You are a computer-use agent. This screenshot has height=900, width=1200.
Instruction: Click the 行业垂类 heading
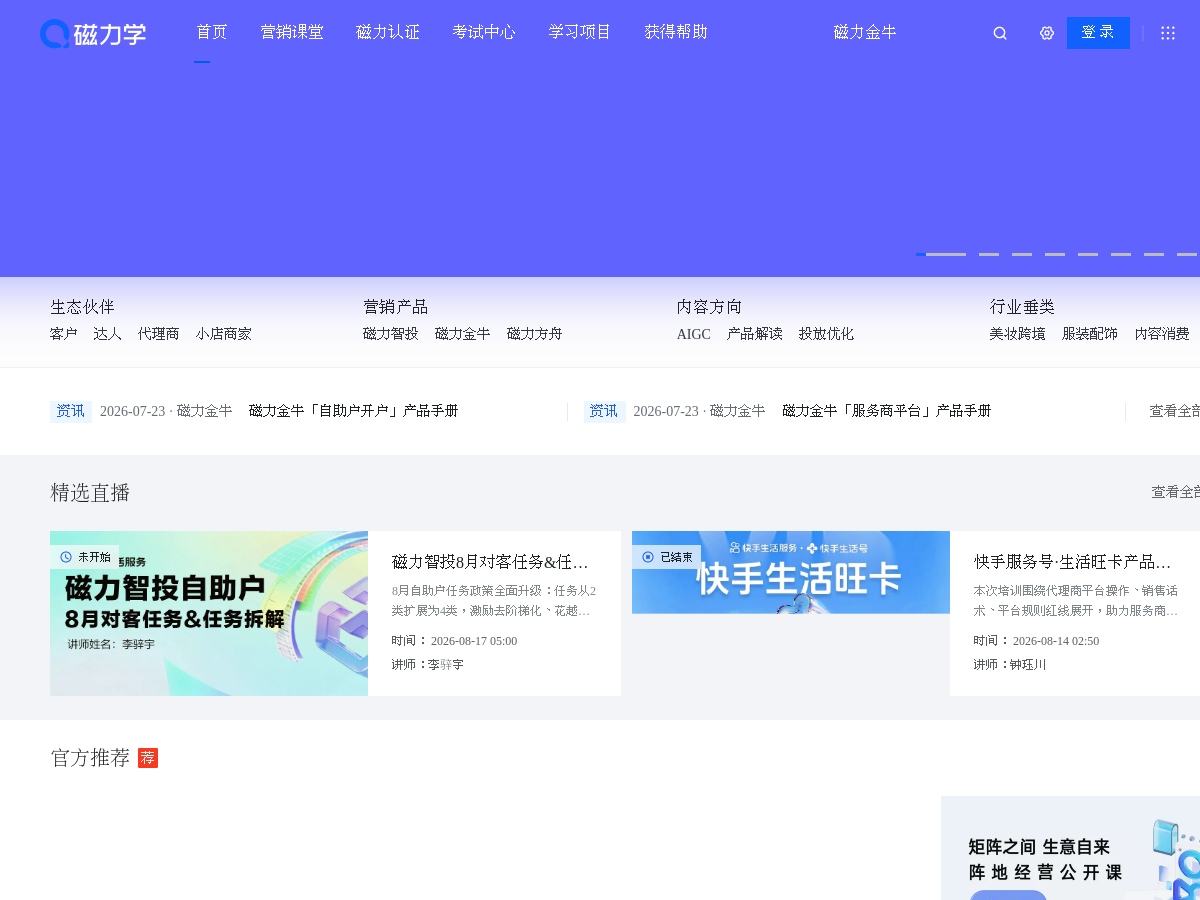pyautogui.click(x=1022, y=307)
